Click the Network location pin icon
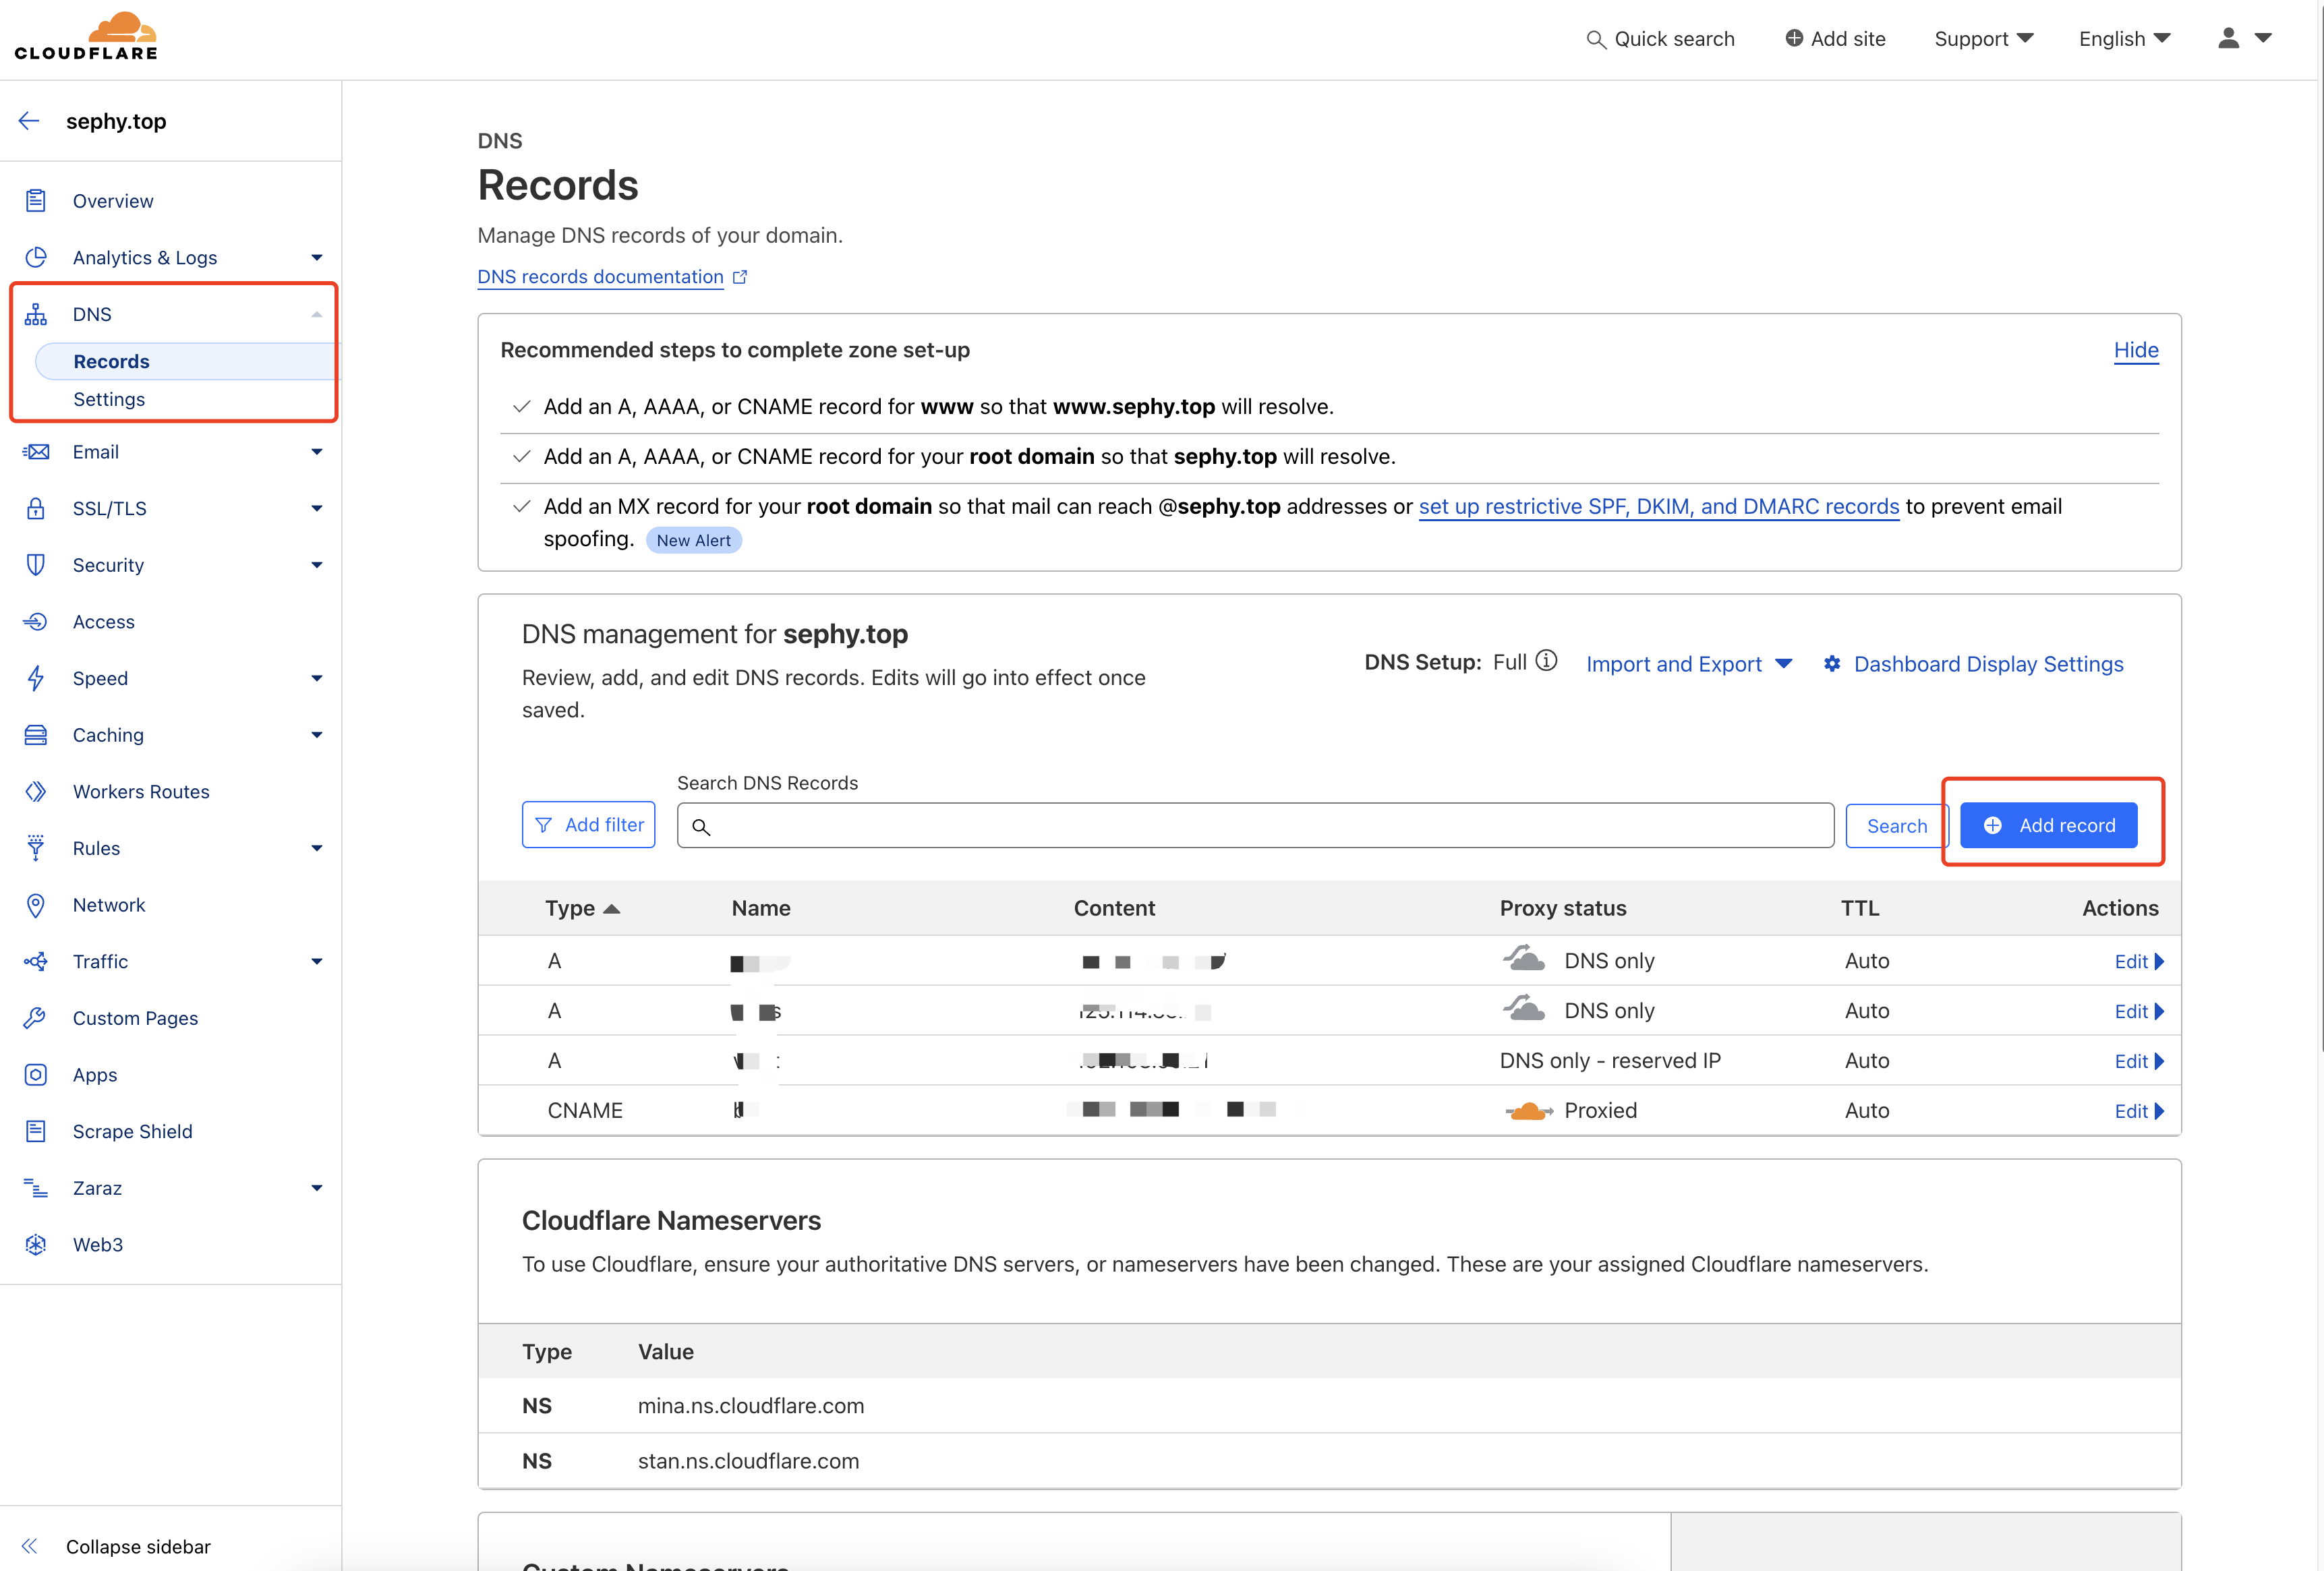 [x=36, y=905]
